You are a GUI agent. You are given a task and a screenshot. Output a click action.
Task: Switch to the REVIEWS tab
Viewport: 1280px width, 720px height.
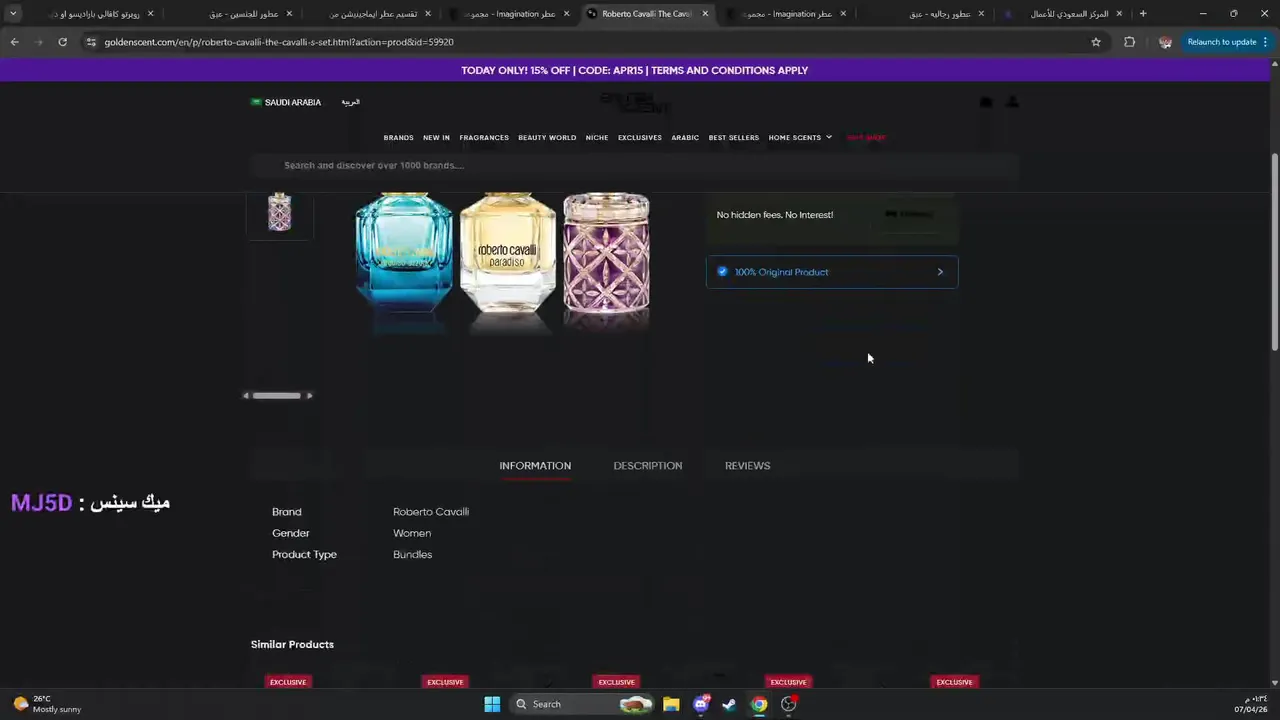point(747,466)
